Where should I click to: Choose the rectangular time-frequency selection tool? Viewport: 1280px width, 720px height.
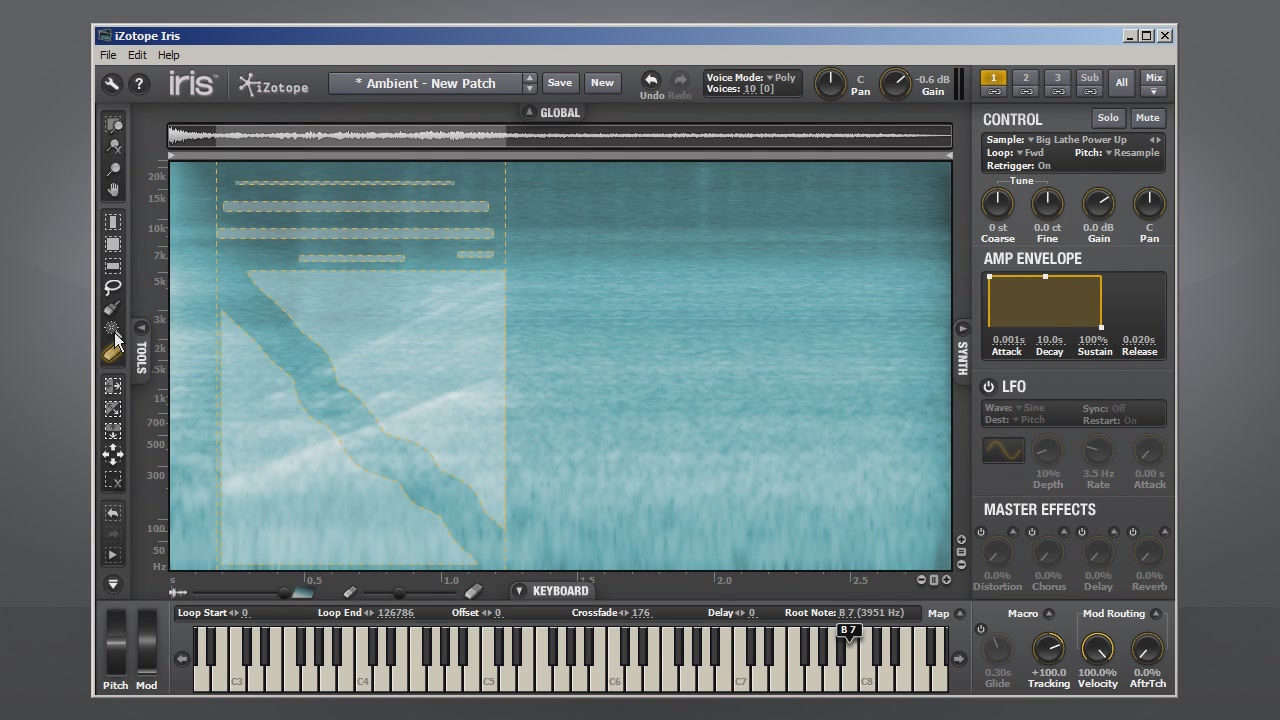pos(113,244)
